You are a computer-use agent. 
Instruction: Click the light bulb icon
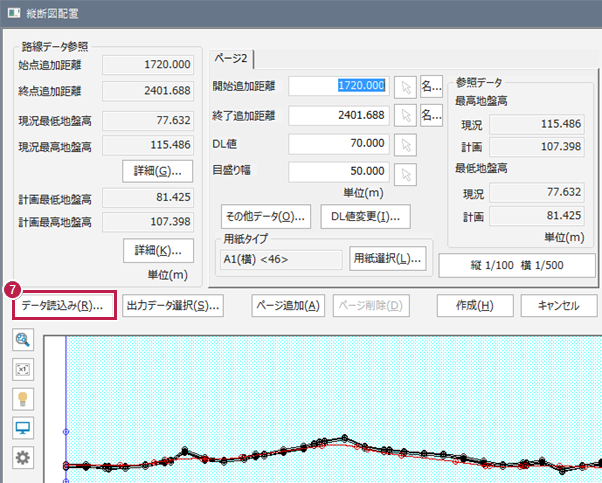pyautogui.click(x=22, y=399)
